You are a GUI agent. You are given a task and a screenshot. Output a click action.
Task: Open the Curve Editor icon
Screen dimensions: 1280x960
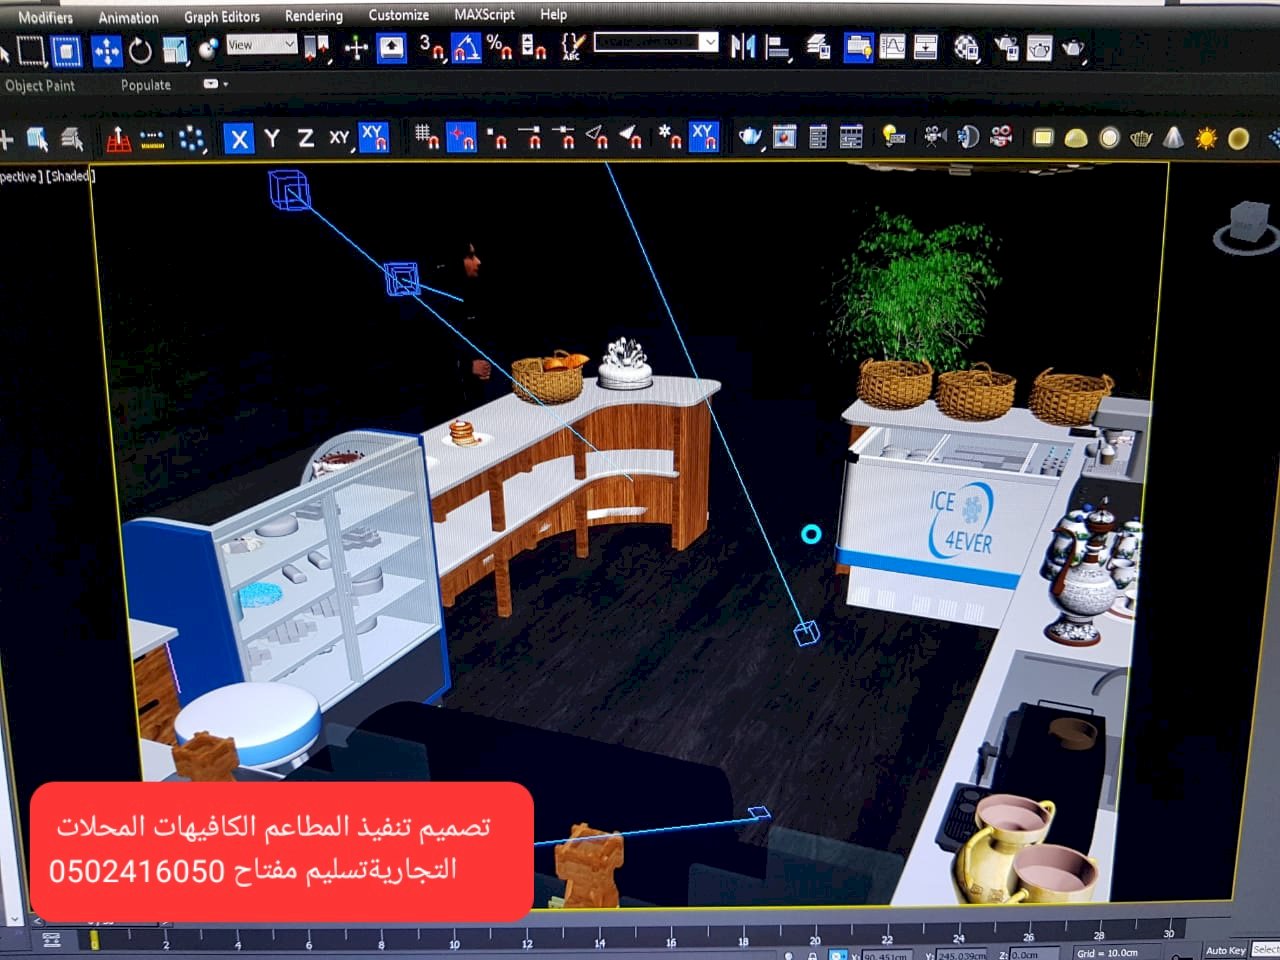(x=892, y=47)
